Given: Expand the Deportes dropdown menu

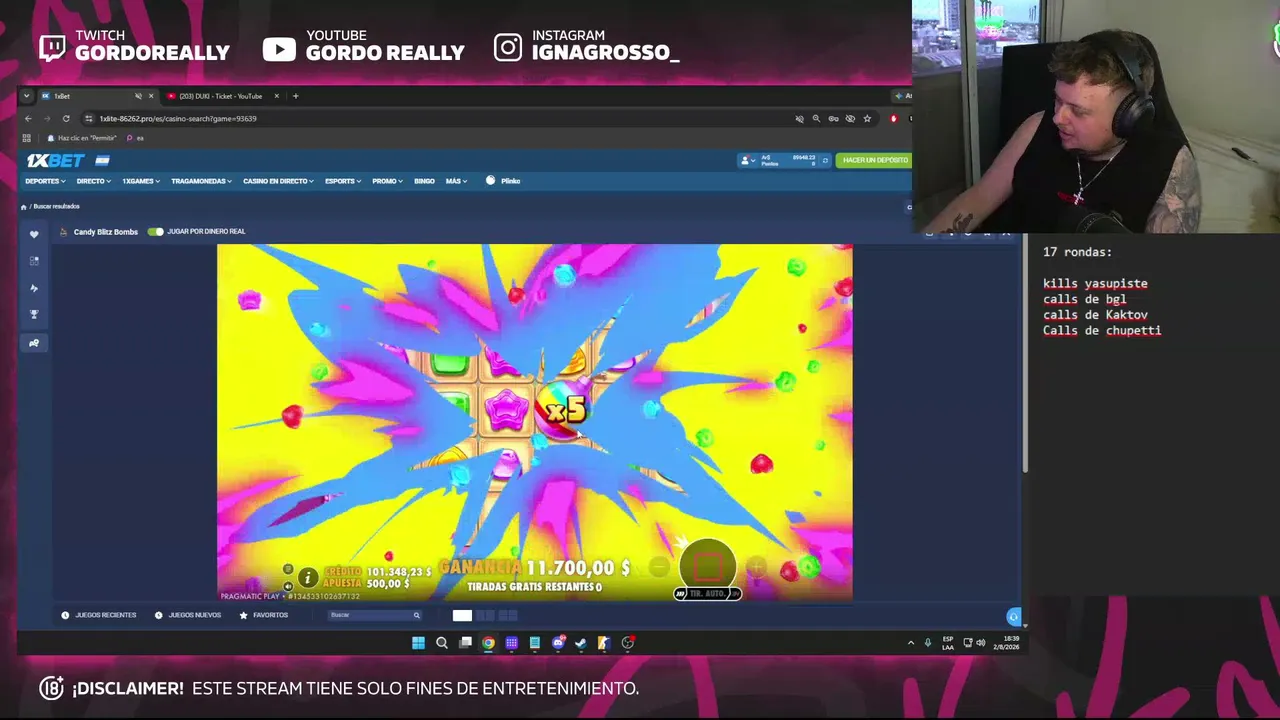Looking at the screenshot, I should coord(45,181).
